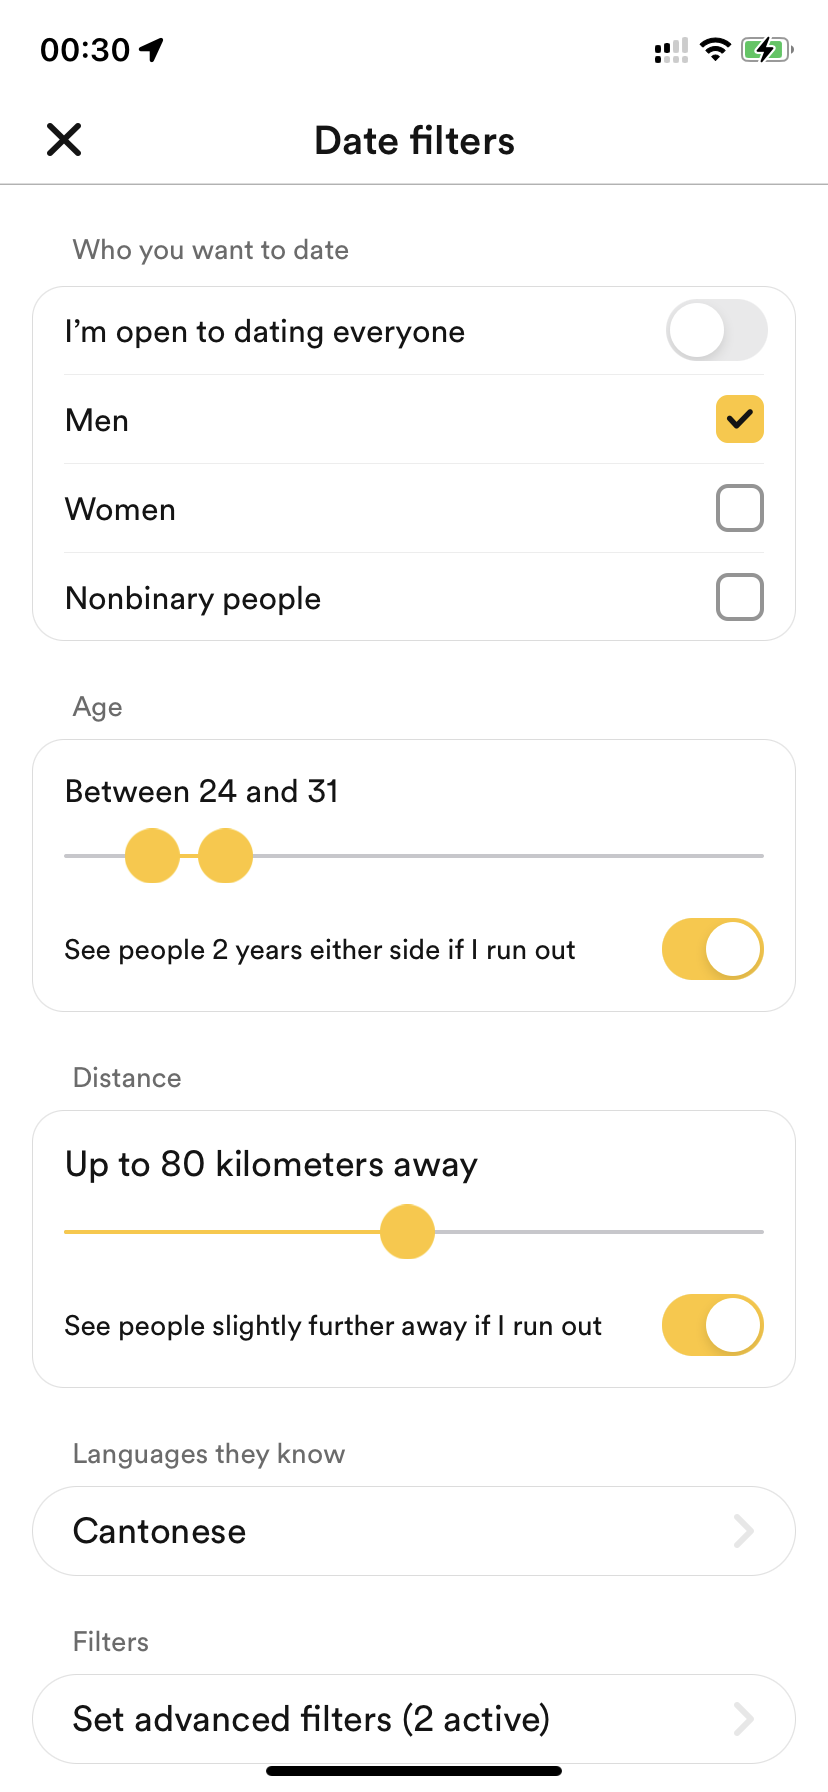Image resolution: width=828 pixels, height=1792 pixels.
Task: Click the distance slider handle
Action: point(407,1232)
